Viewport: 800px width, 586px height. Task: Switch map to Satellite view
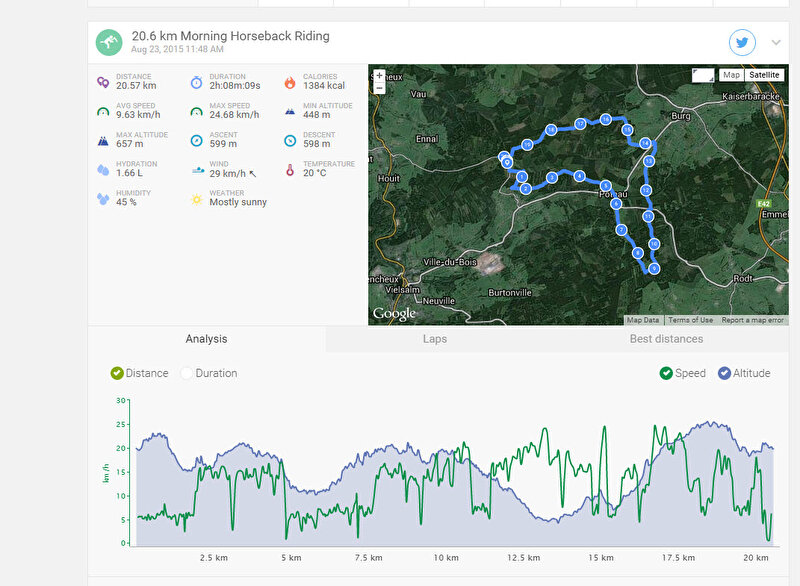tap(764, 75)
